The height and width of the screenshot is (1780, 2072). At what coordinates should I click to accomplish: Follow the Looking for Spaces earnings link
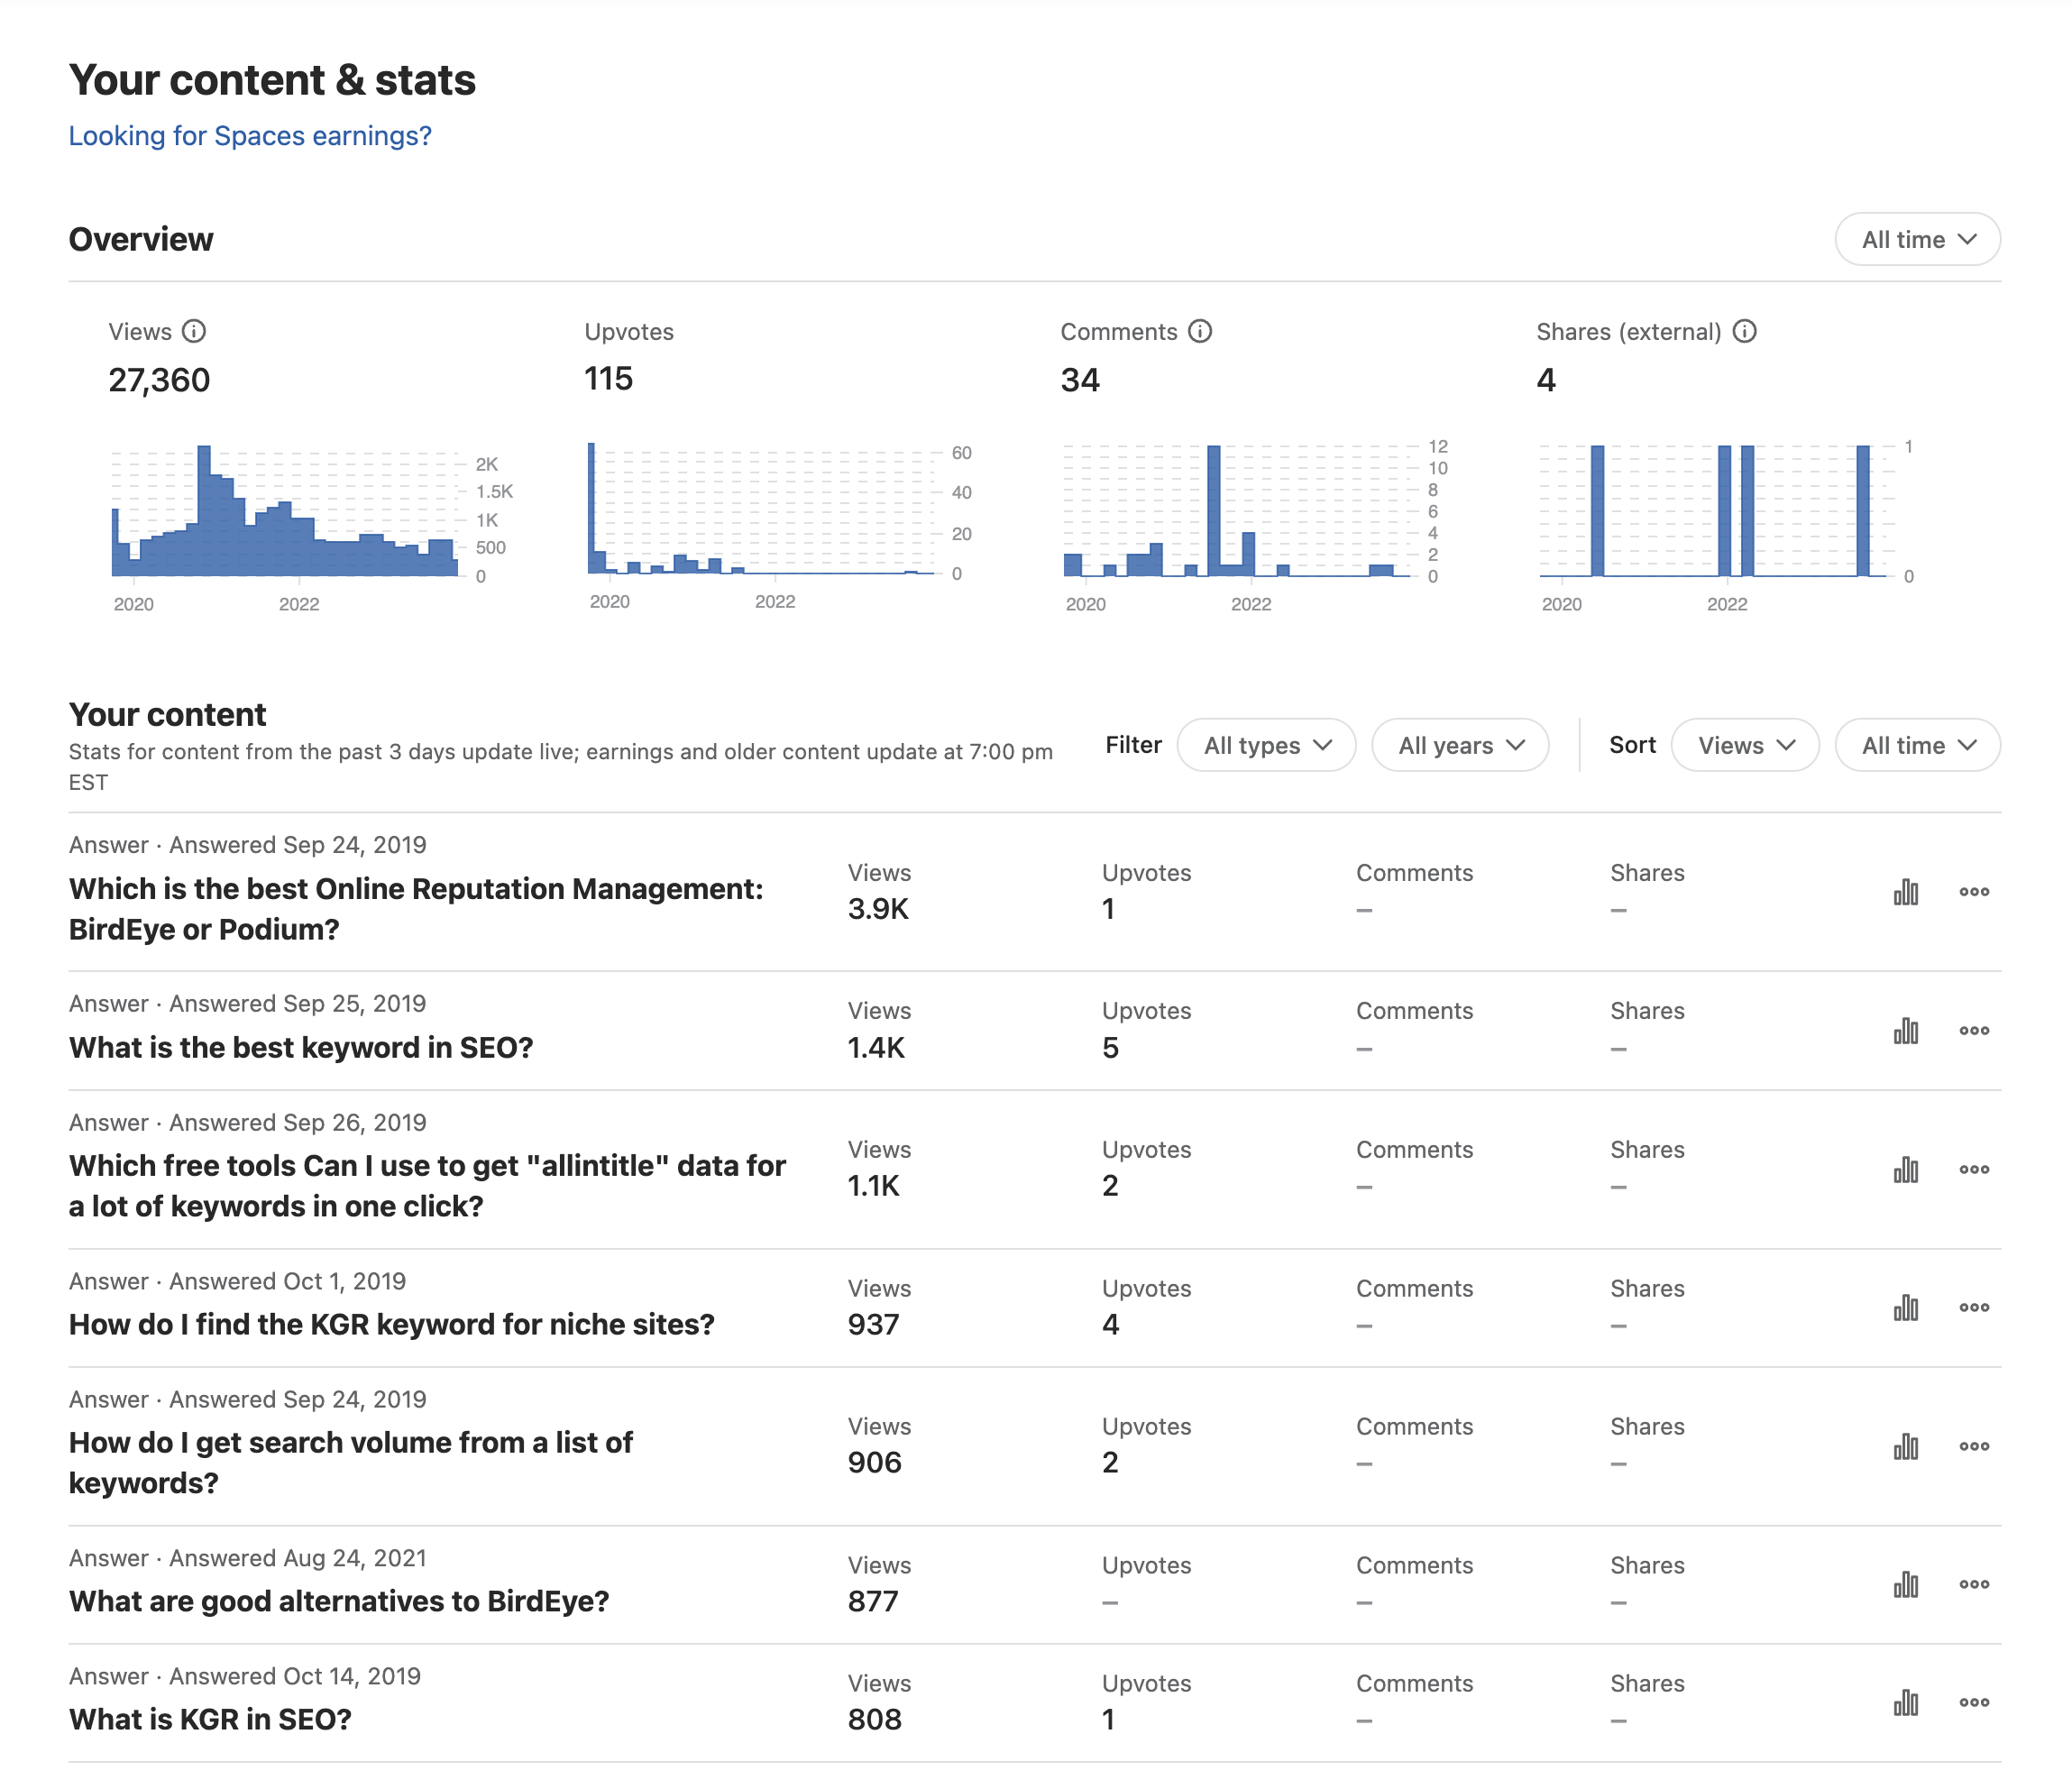pyautogui.click(x=250, y=136)
